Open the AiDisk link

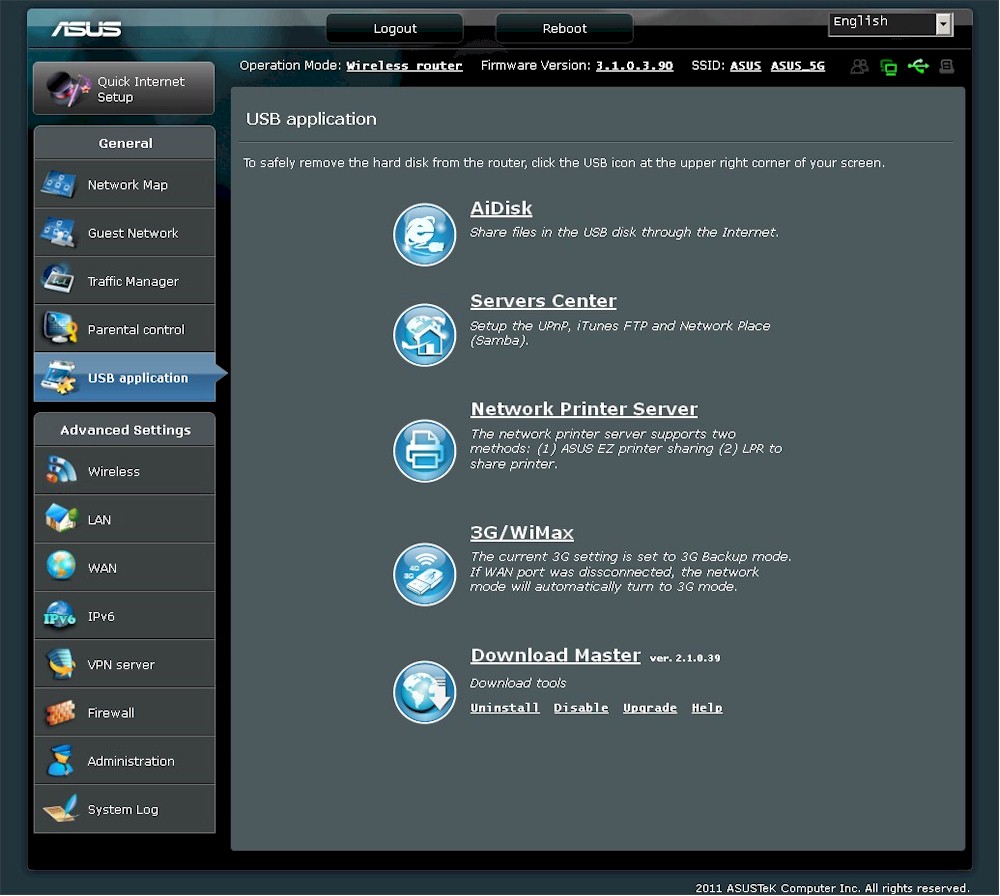point(501,209)
